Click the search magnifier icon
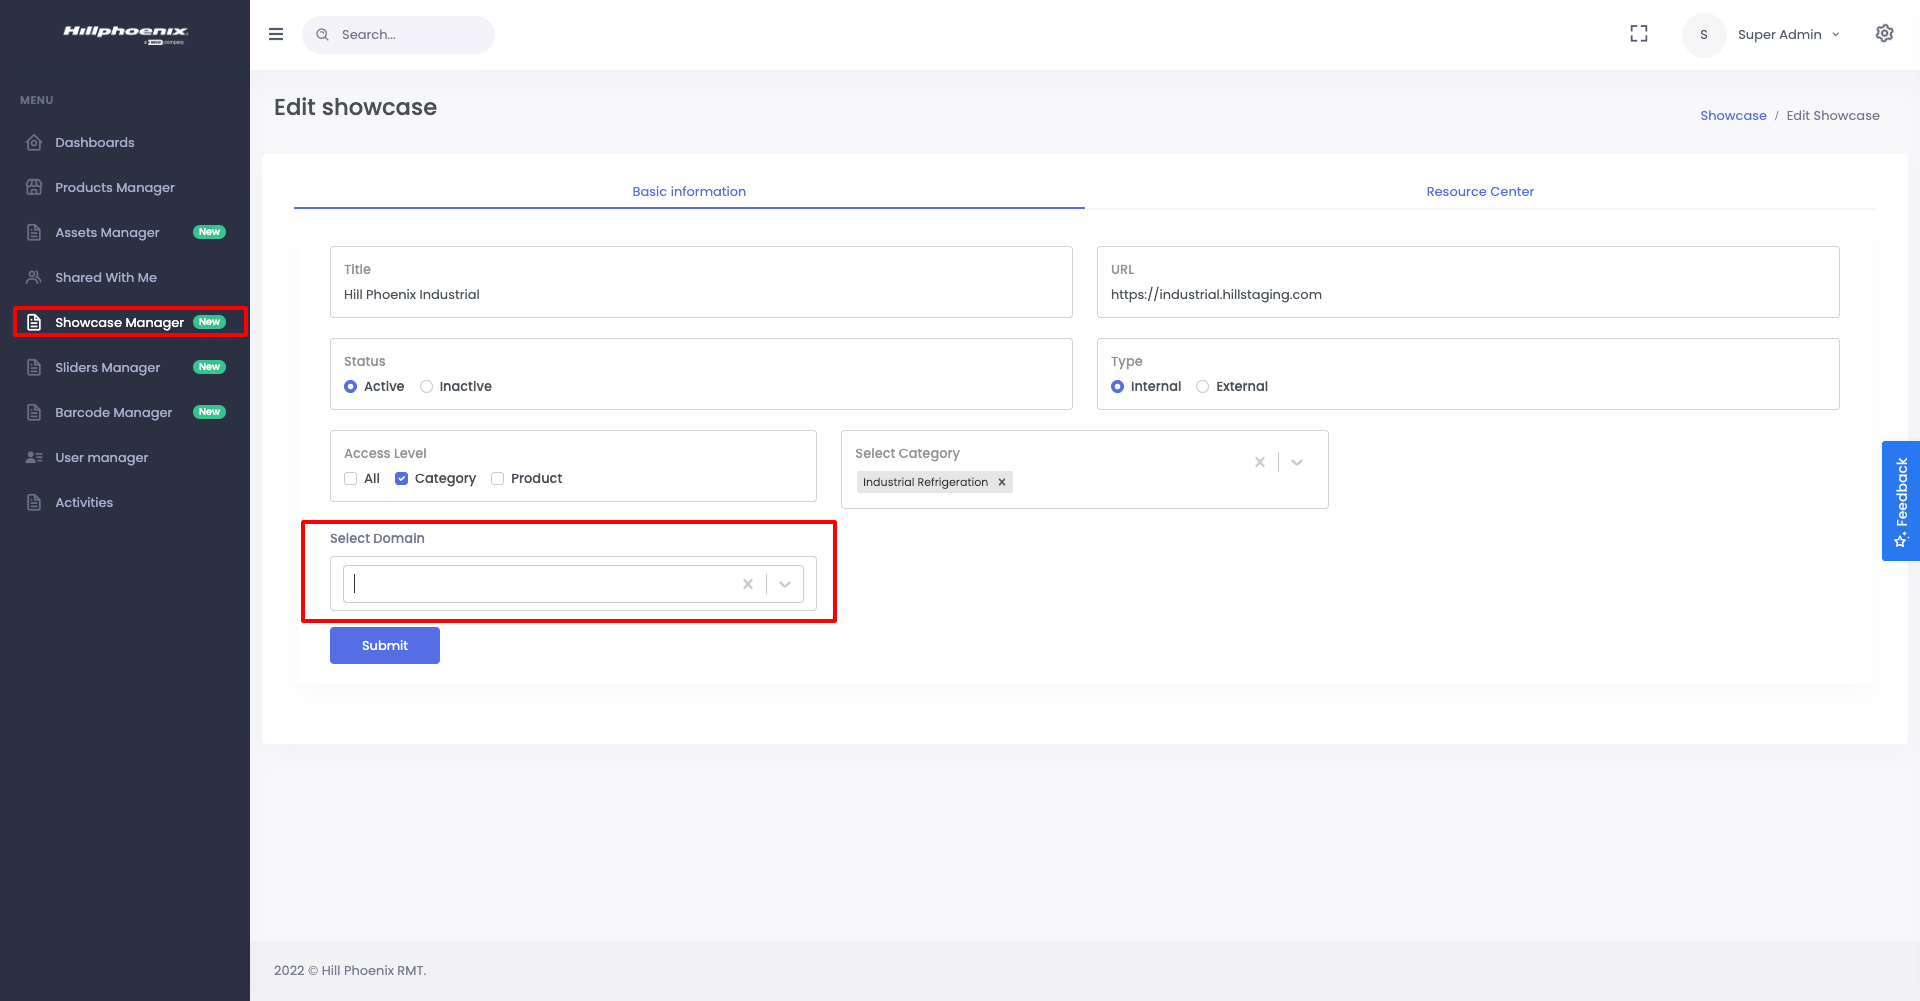Image resolution: width=1920 pixels, height=1001 pixels. tap(323, 35)
